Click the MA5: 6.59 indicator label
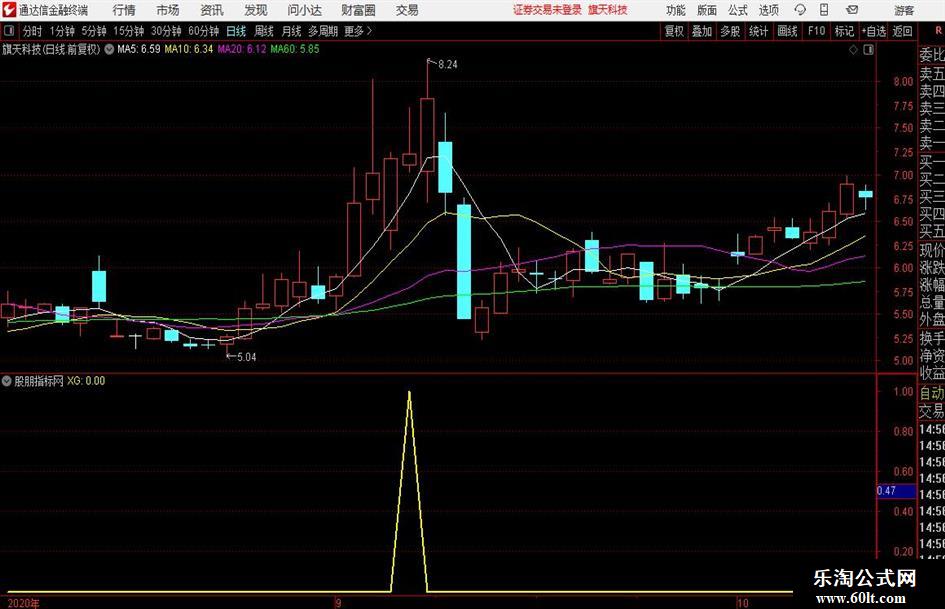 [x=139, y=49]
